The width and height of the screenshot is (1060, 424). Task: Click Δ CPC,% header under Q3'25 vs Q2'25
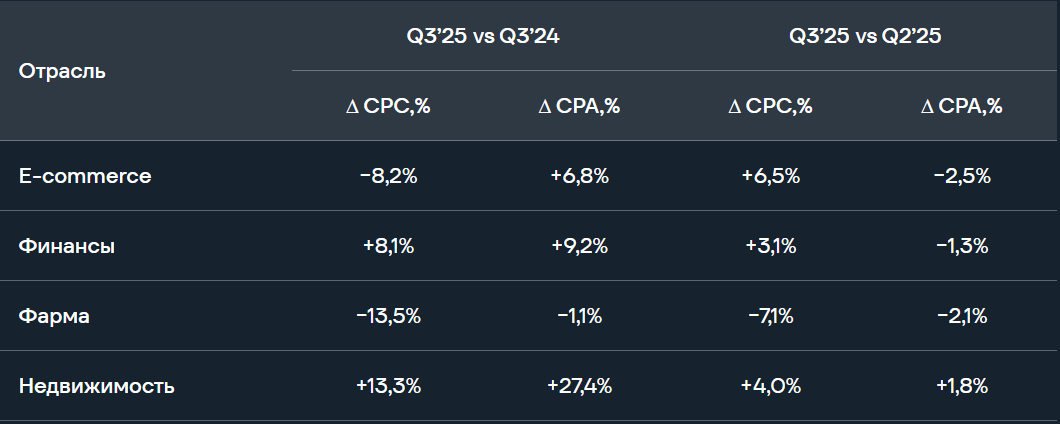coord(770,106)
